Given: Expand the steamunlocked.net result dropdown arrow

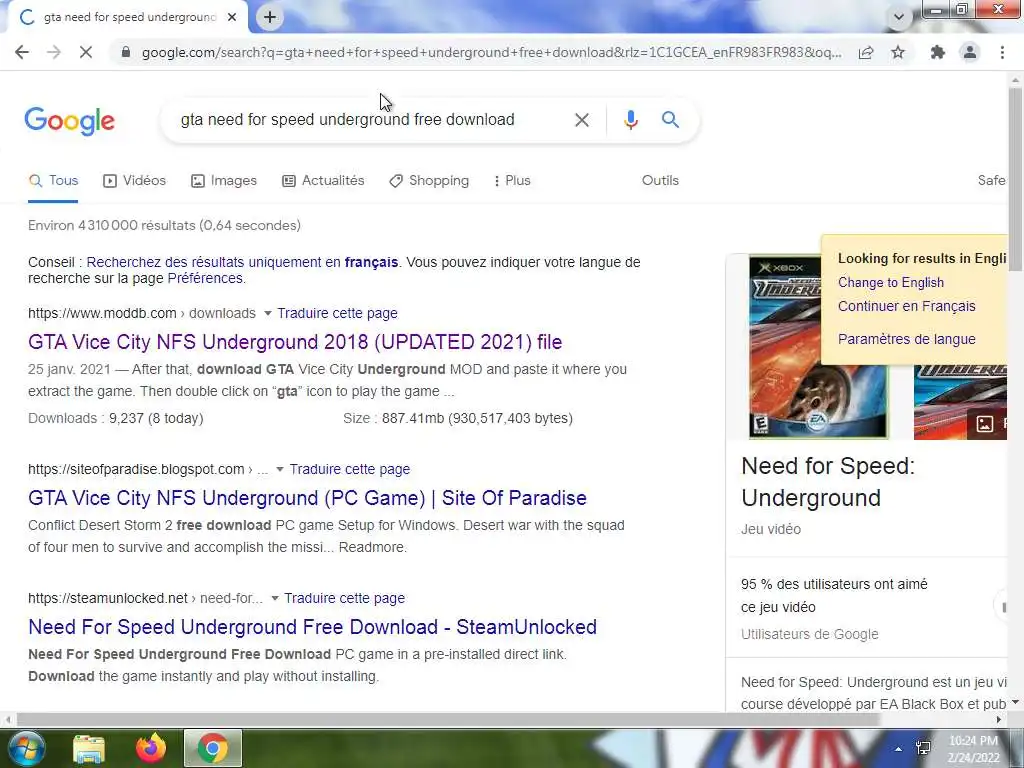Looking at the screenshot, I should [x=274, y=598].
